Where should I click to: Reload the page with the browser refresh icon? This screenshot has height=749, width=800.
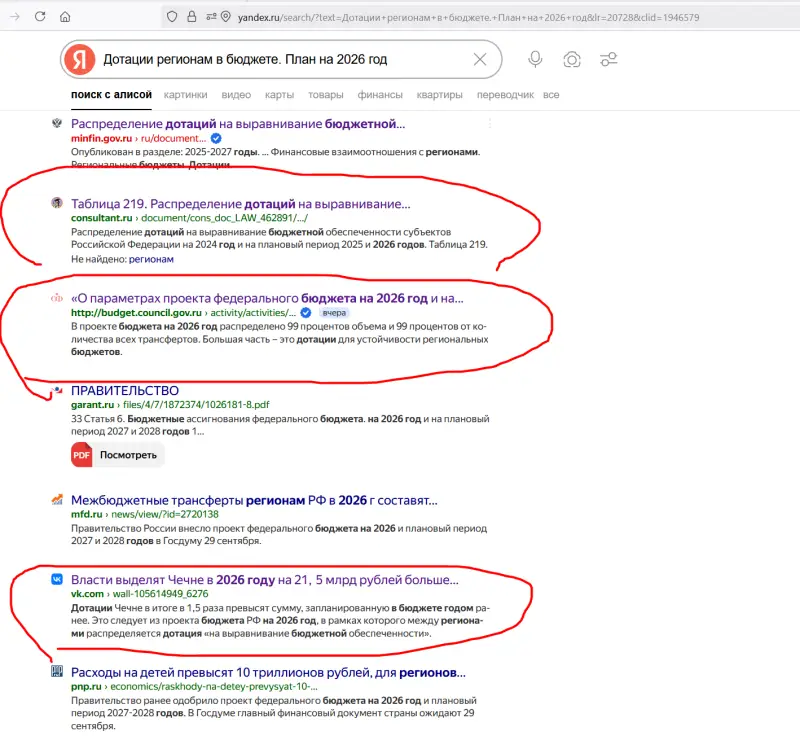39,17
